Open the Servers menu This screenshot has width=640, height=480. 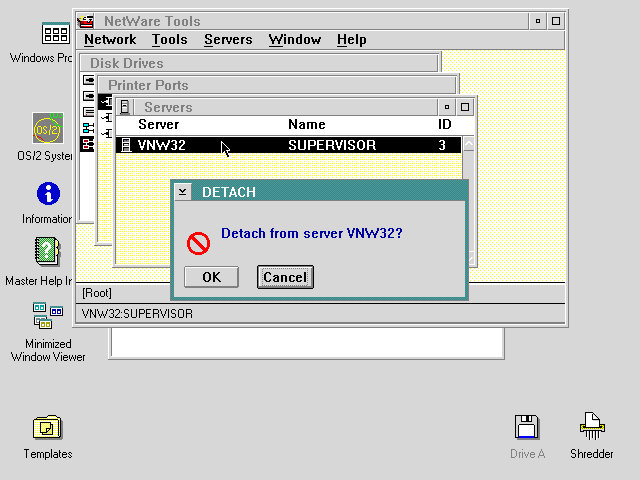click(228, 40)
